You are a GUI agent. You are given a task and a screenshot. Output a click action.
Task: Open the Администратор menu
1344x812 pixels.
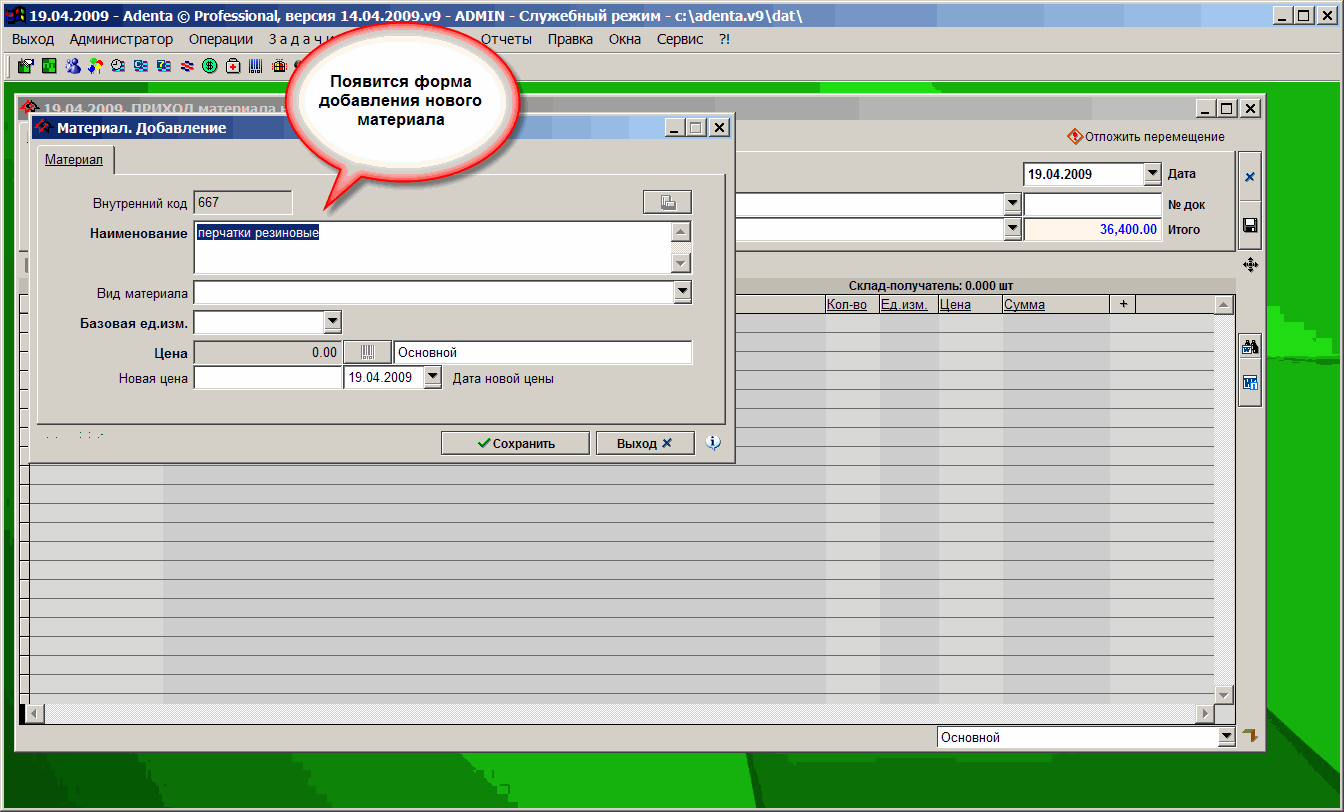pos(121,39)
